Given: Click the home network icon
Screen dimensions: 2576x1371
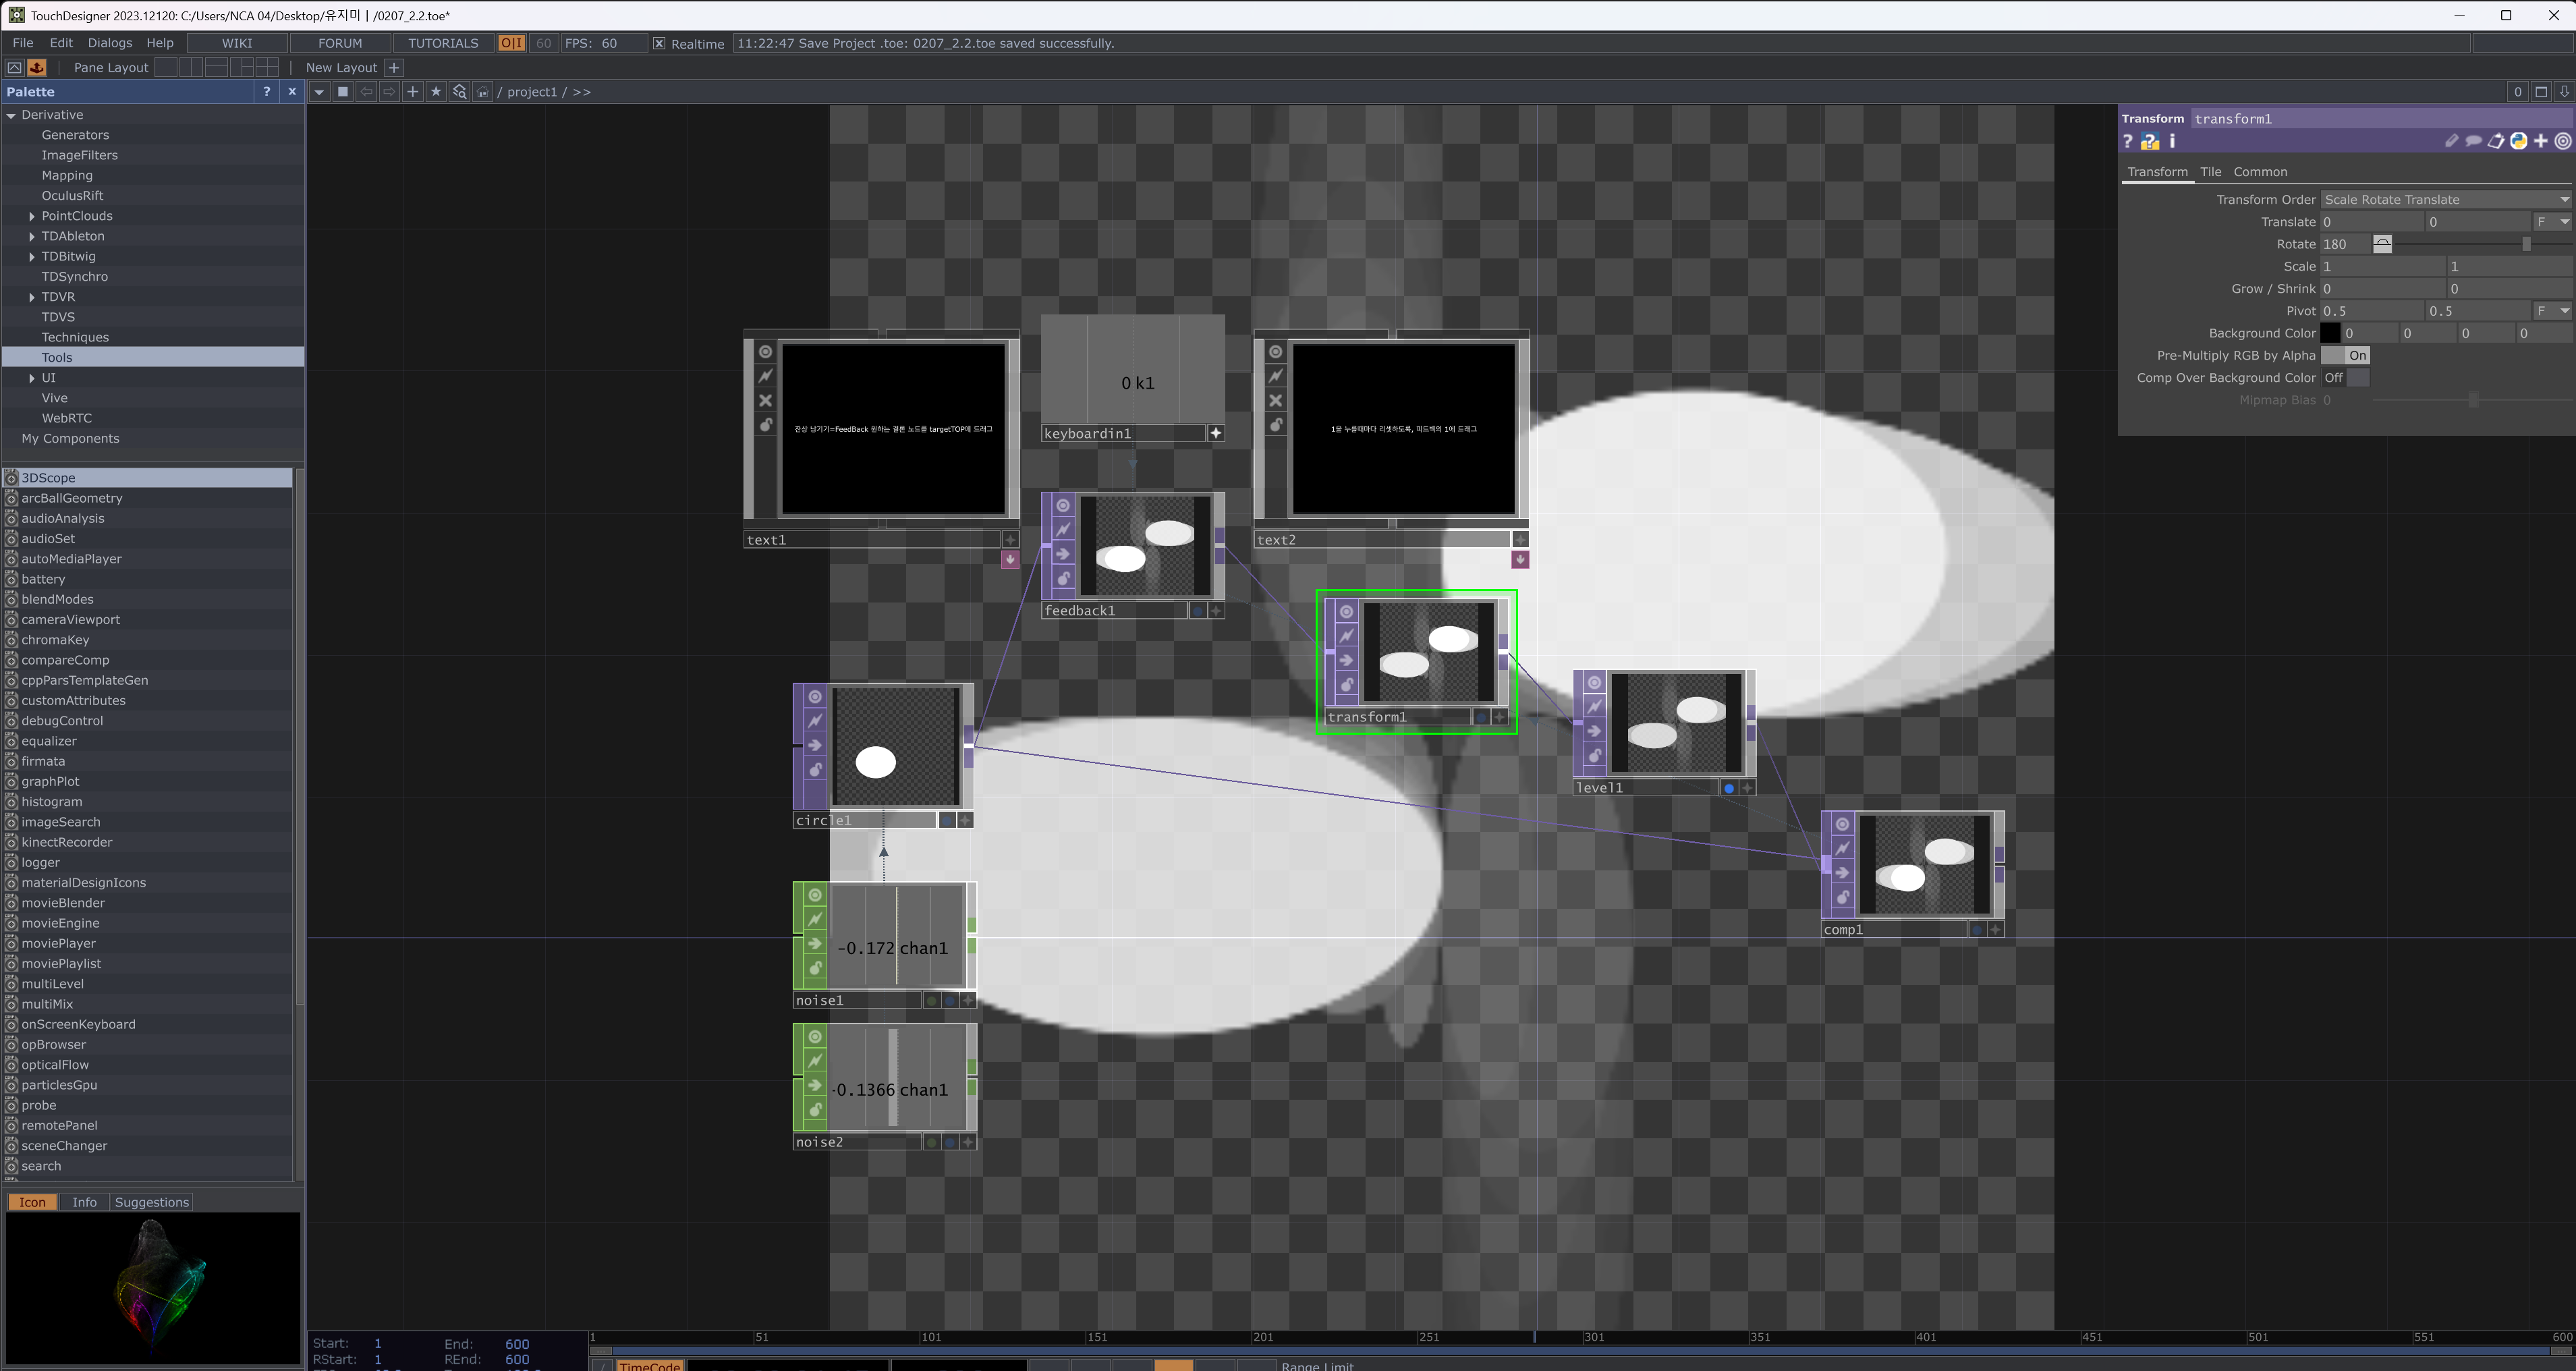Looking at the screenshot, I should (x=482, y=92).
